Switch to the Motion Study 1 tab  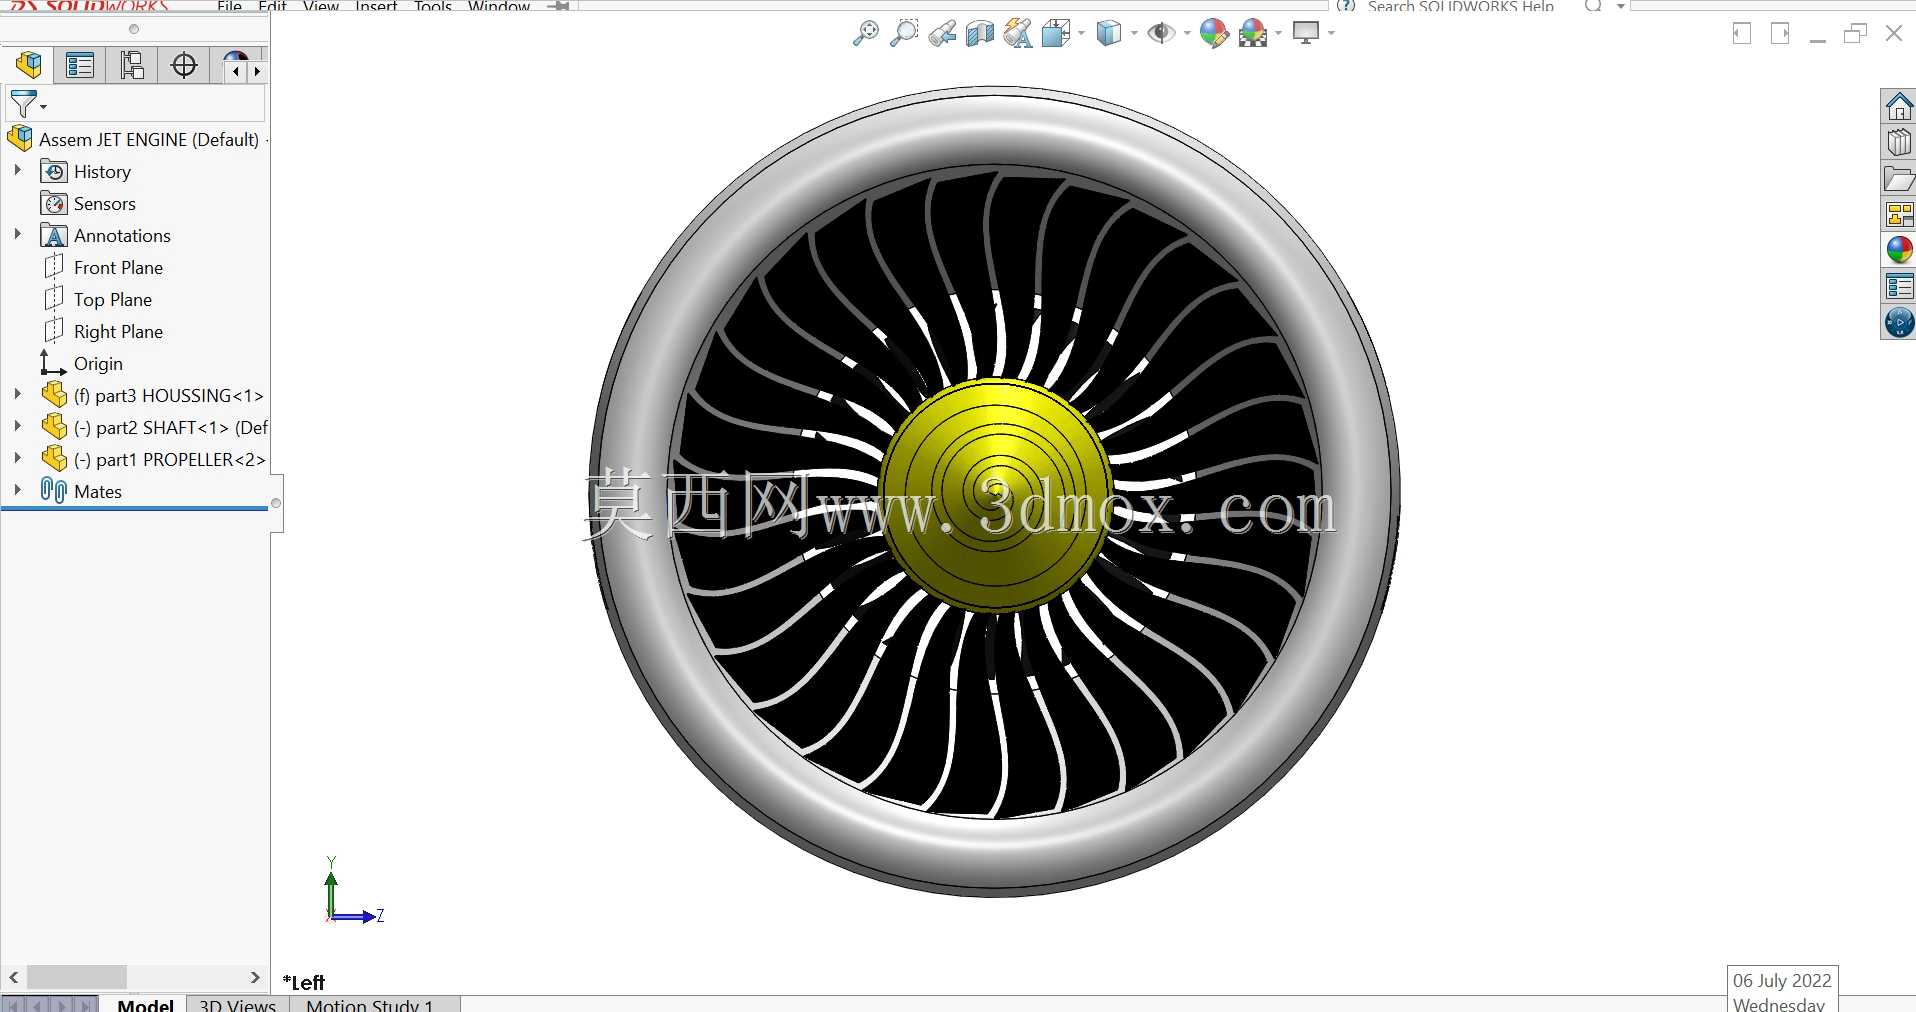tap(370, 1004)
